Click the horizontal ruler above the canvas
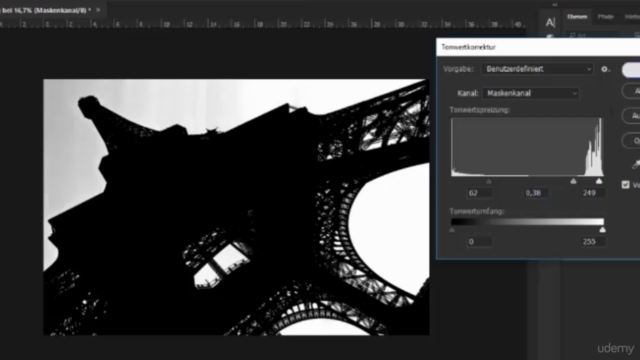 [x=263, y=24]
